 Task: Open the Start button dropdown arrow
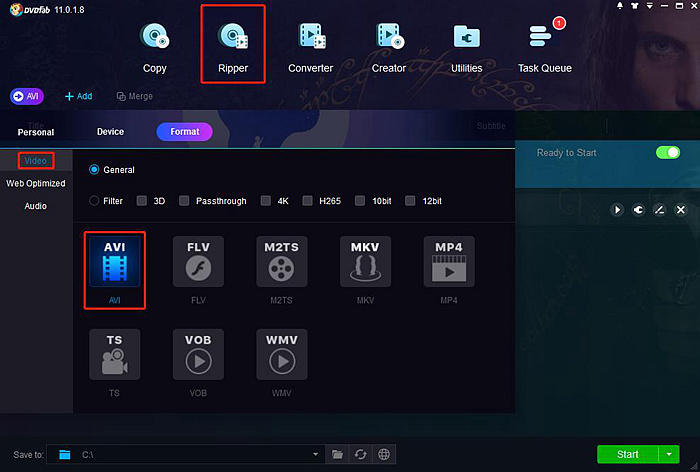669,455
